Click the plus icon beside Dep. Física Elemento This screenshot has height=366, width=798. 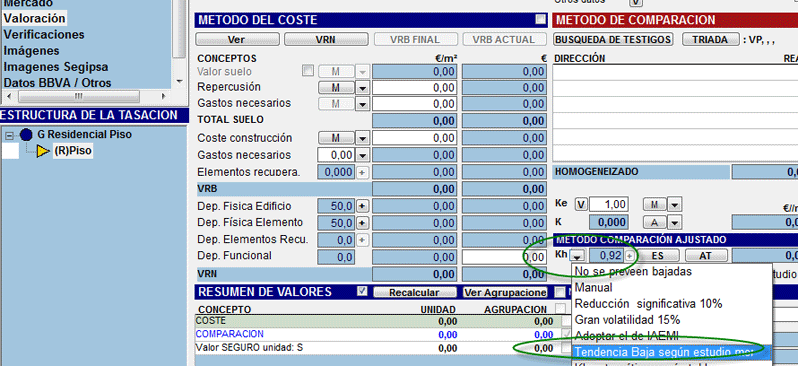tap(361, 223)
